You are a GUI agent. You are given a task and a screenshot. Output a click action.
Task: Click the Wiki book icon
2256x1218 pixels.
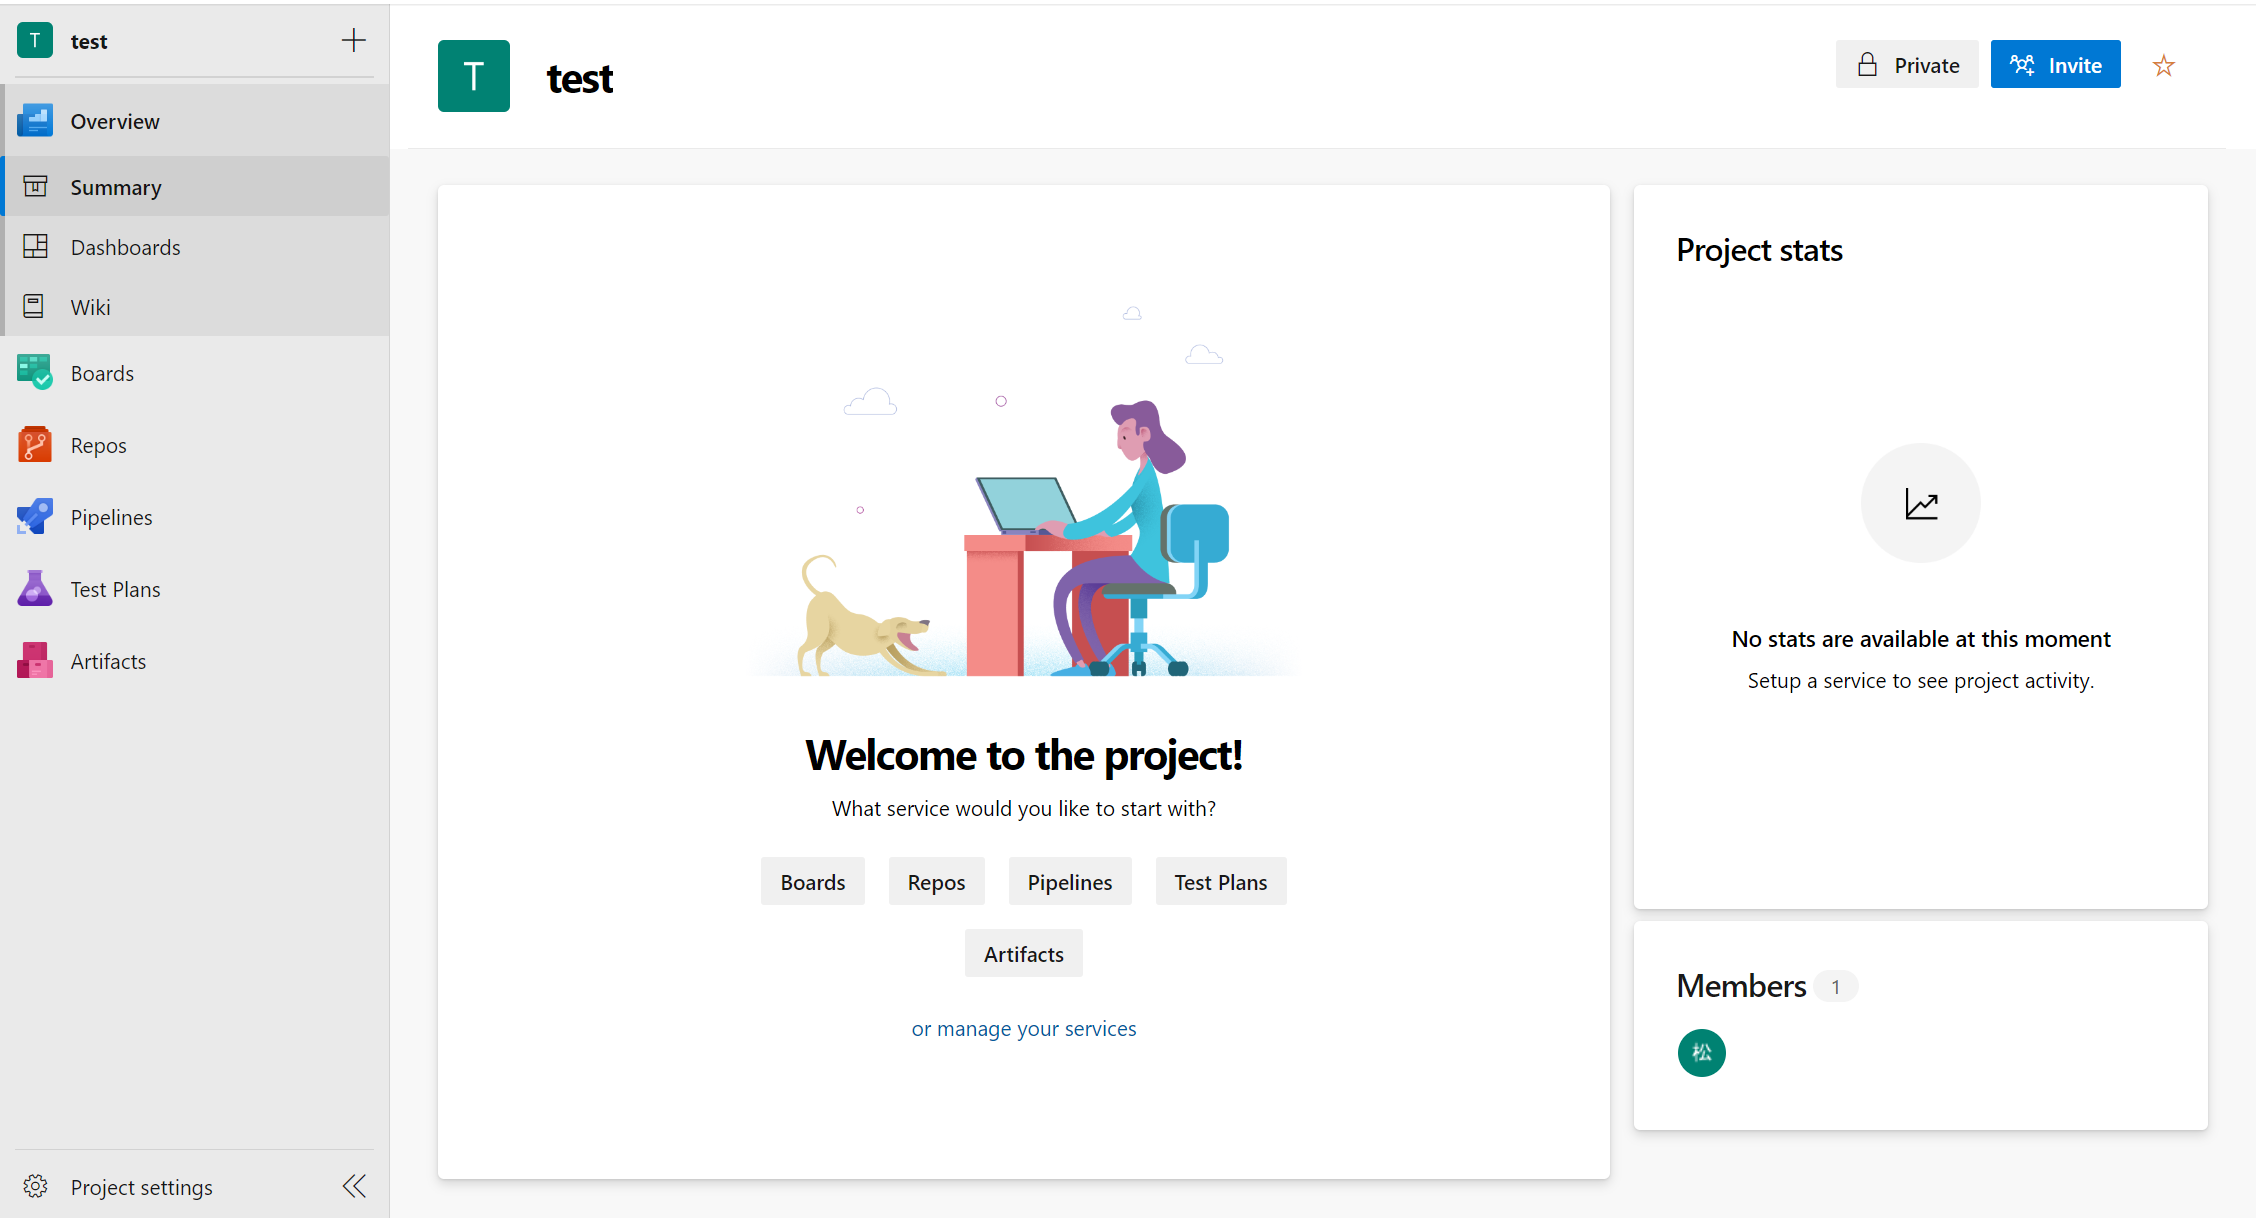tap(34, 307)
